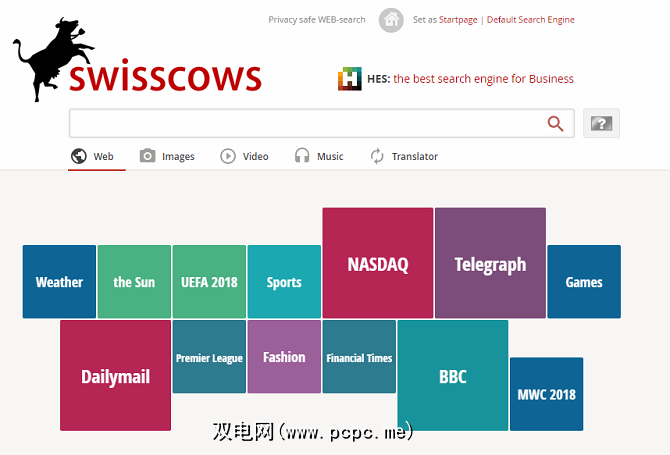The height and width of the screenshot is (455, 670).
Task: Open the 'the Sun' tile
Action: pyautogui.click(x=134, y=282)
